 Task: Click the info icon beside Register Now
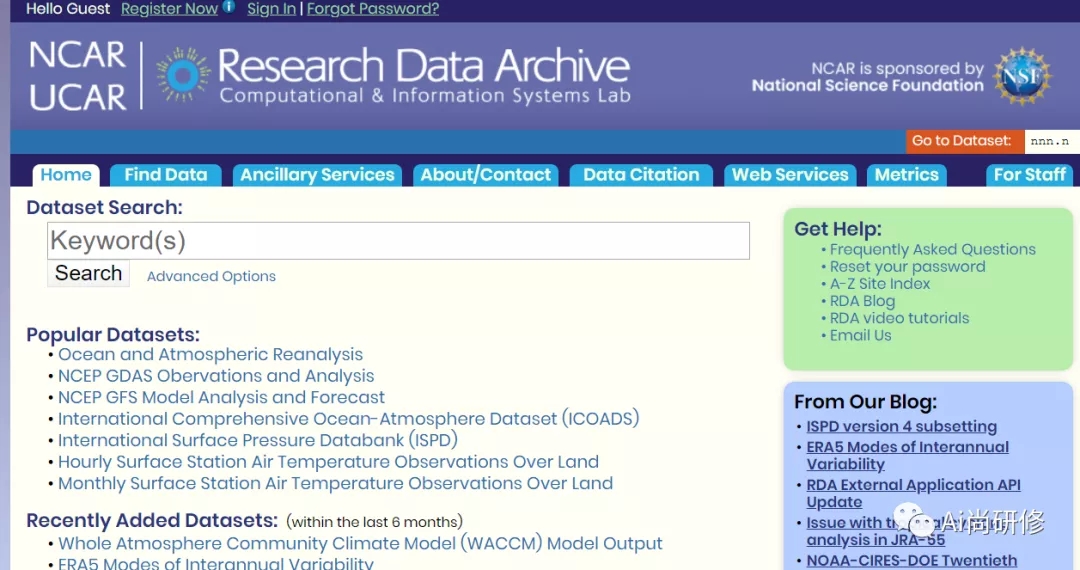(229, 7)
